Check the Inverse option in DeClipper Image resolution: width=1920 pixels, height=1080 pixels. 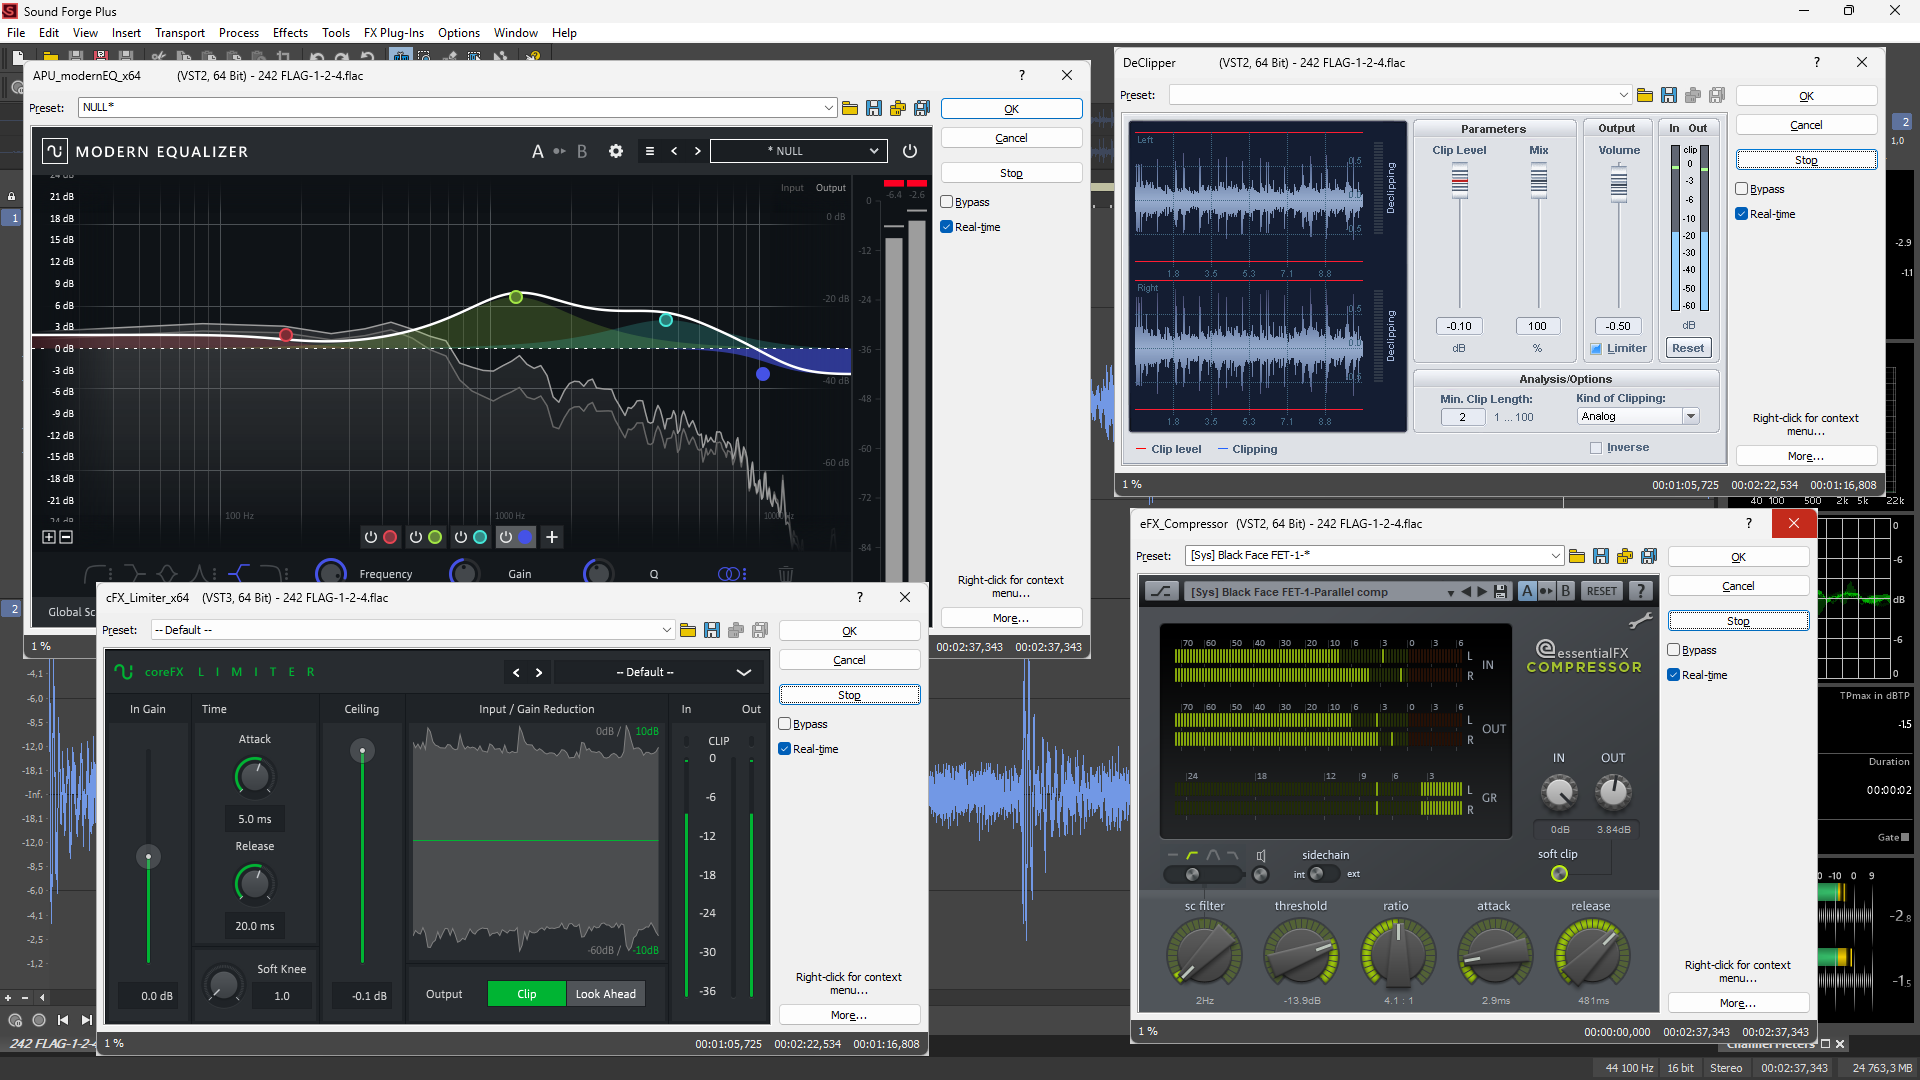[1596, 448]
